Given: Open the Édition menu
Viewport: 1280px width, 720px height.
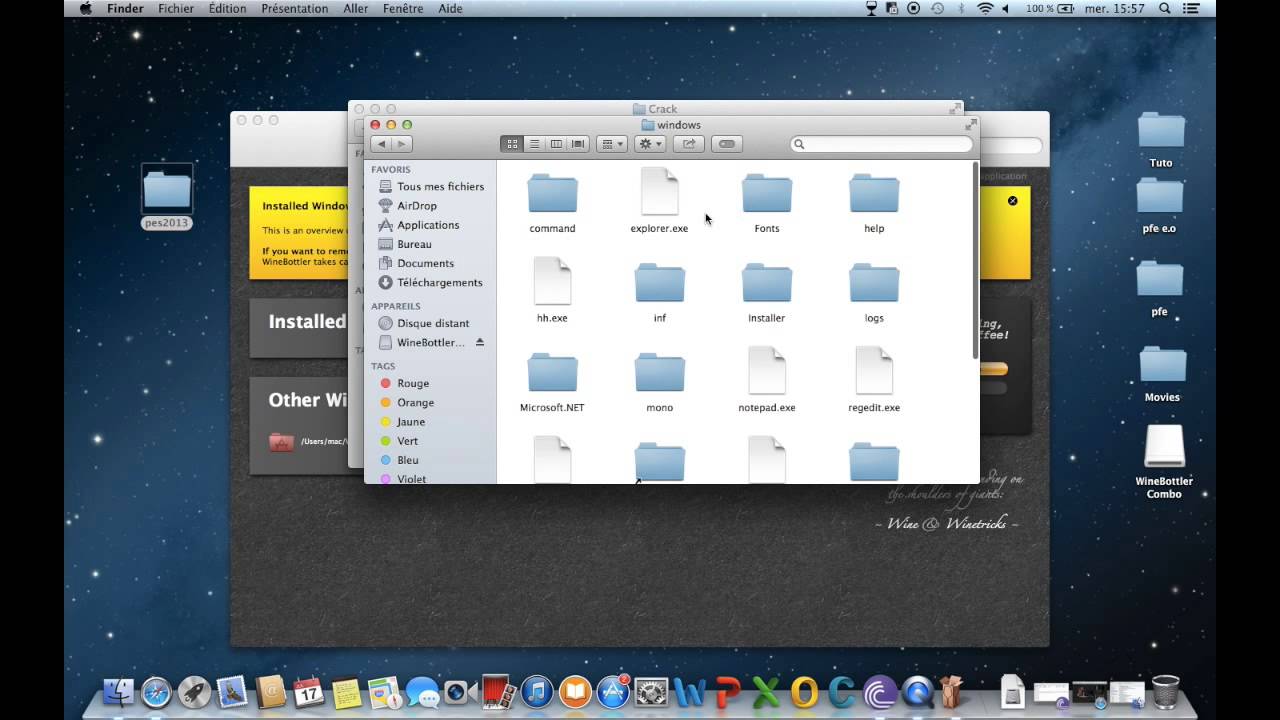Looking at the screenshot, I should (228, 8).
